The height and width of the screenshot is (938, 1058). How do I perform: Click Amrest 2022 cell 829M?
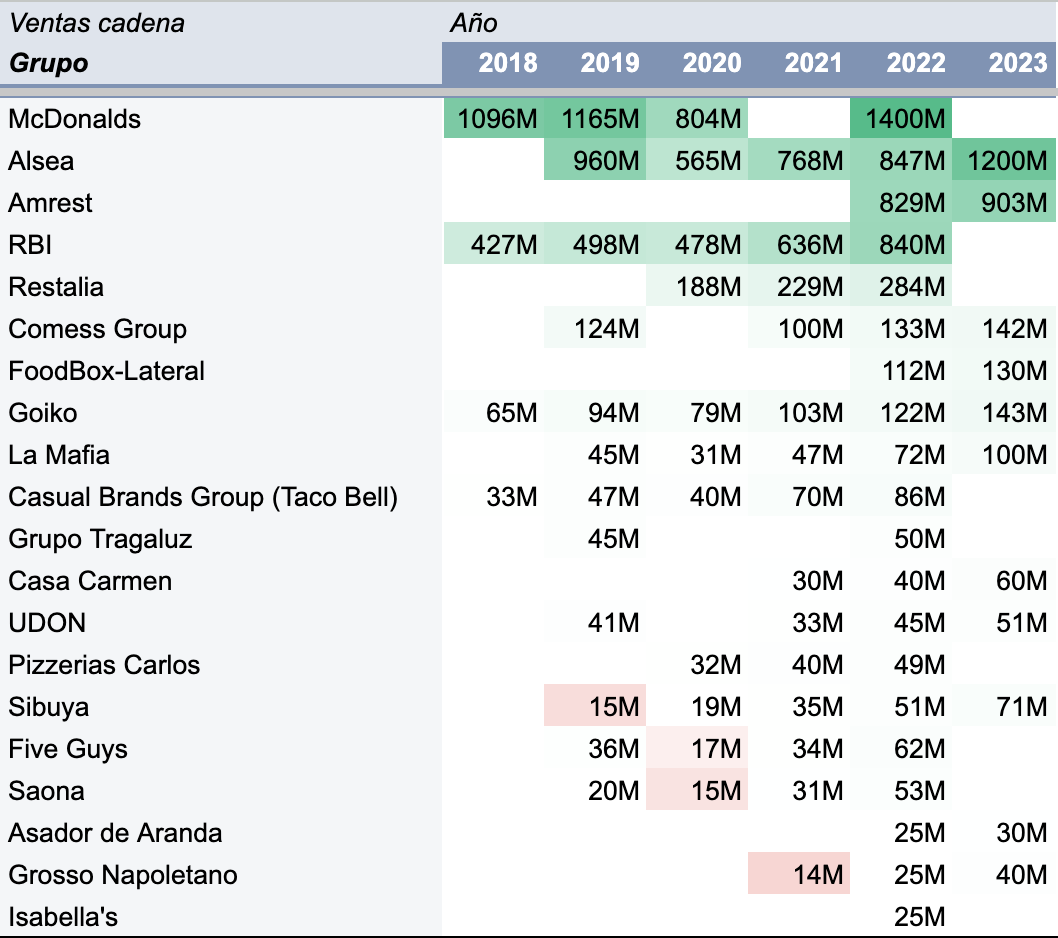(x=901, y=202)
